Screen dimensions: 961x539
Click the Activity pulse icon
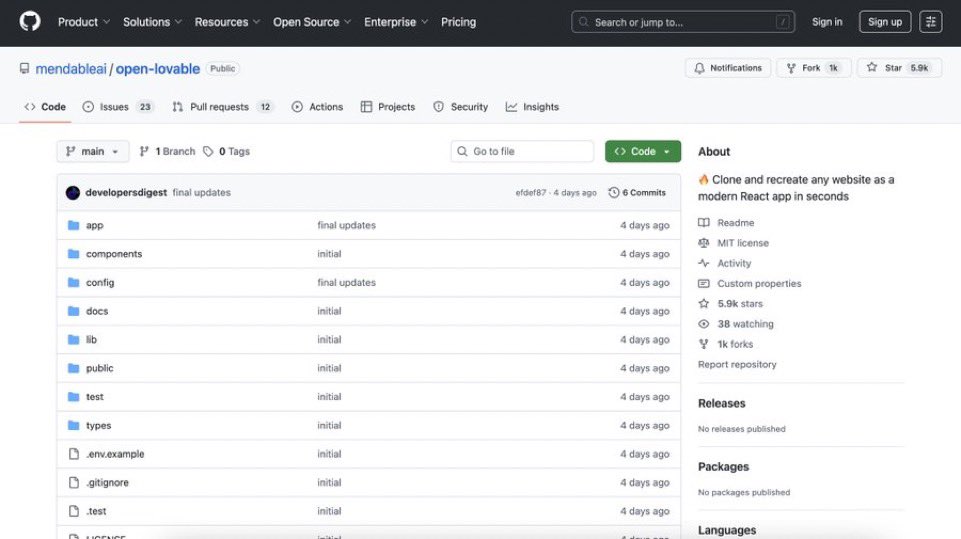click(704, 263)
